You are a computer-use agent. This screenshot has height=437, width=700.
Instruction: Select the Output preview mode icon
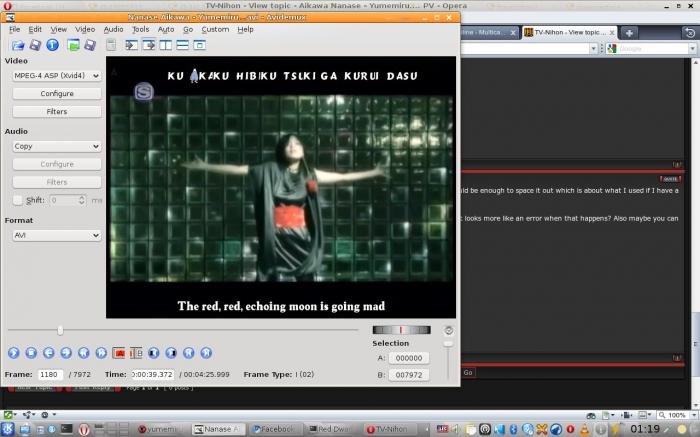tap(148, 45)
